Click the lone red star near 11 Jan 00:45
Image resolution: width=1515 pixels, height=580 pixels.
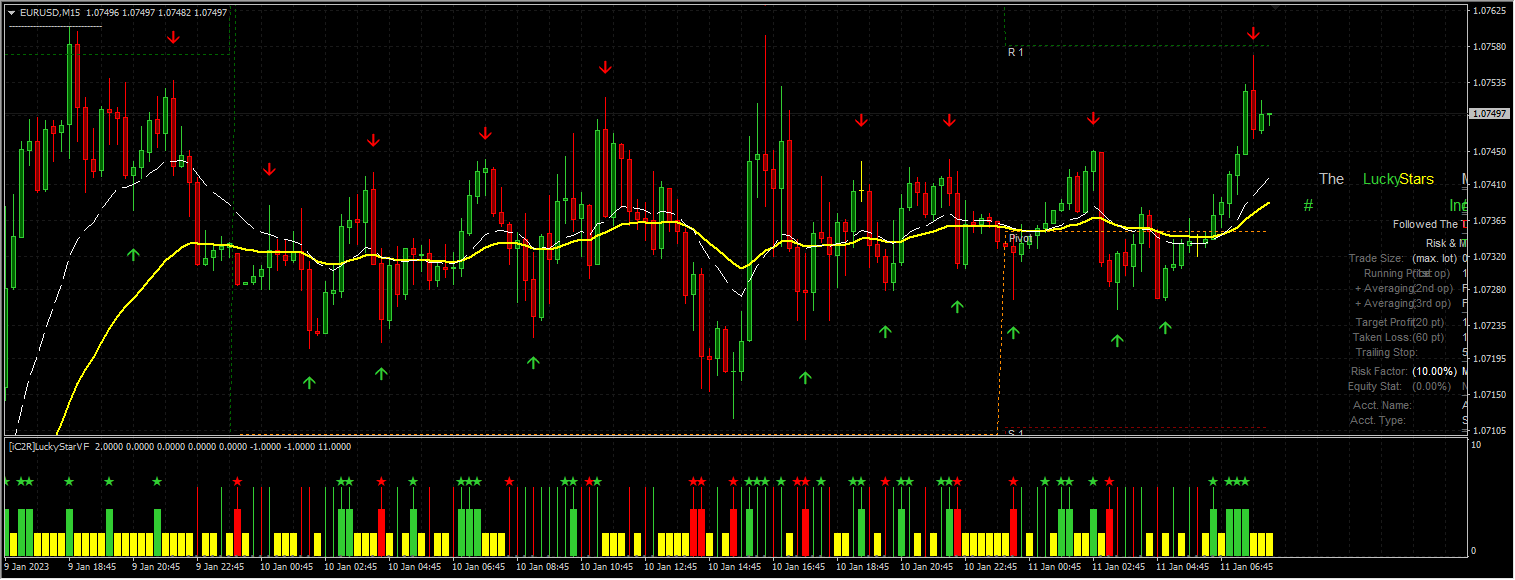[x=1014, y=482]
